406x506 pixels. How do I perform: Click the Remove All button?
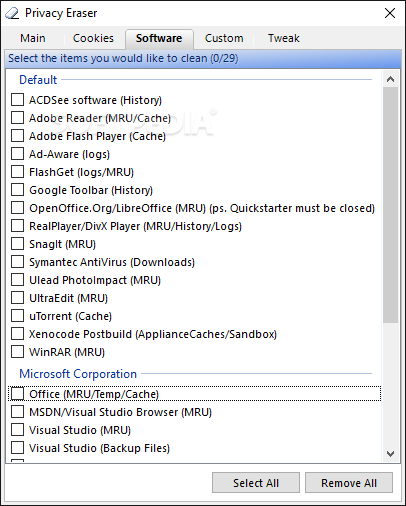pyautogui.click(x=349, y=483)
